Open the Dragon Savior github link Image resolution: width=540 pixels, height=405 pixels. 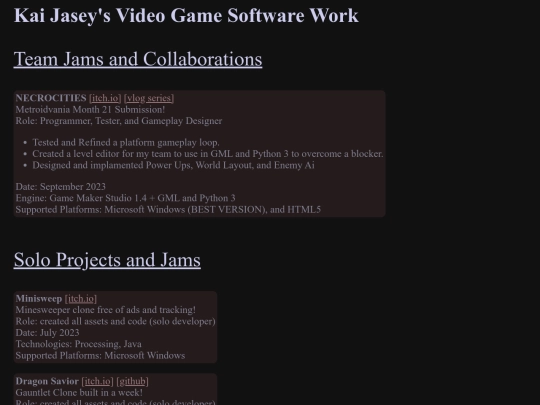(x=132, y=381)
